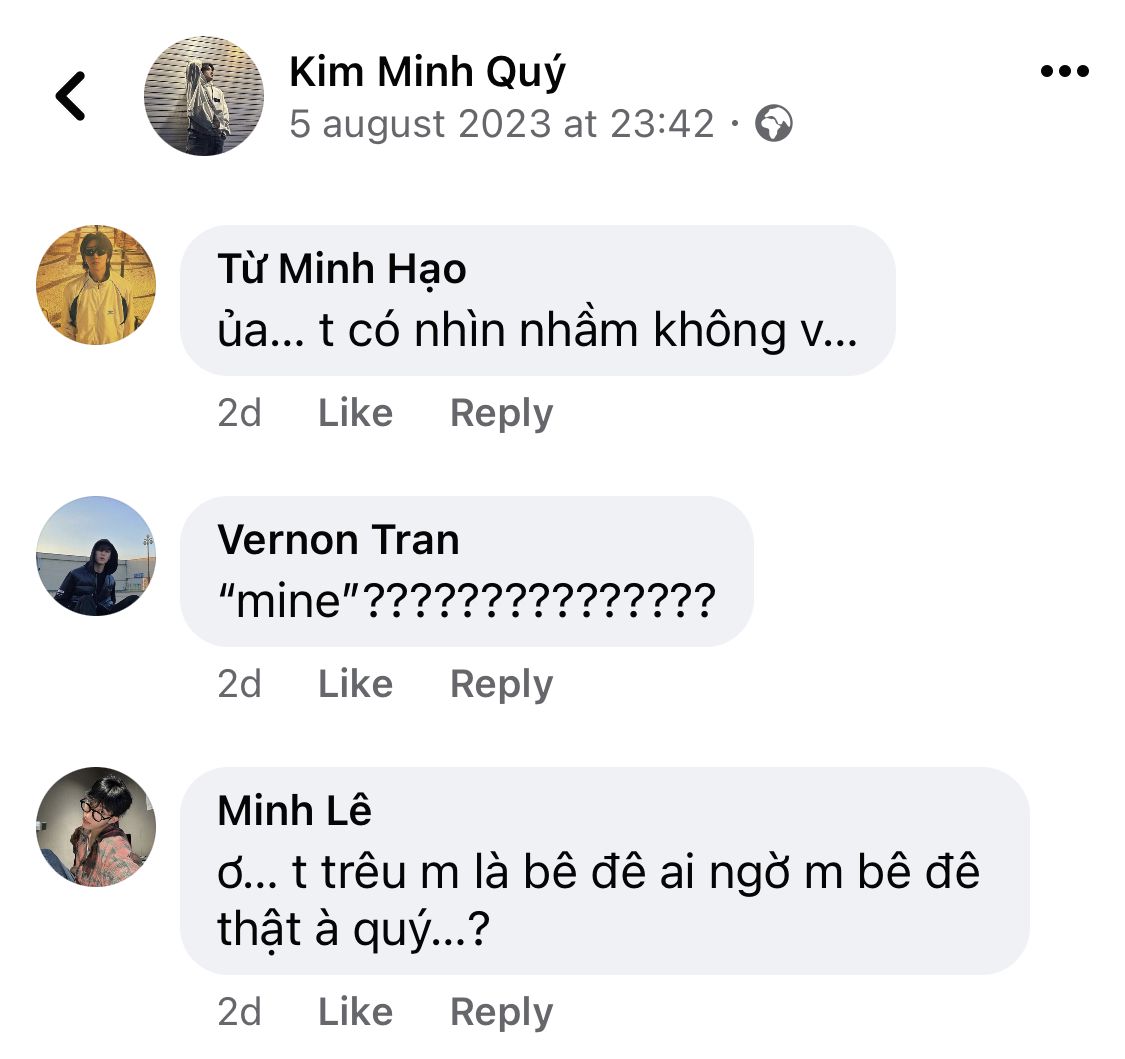Click the Minh Lê commenter name

point(294,811)
